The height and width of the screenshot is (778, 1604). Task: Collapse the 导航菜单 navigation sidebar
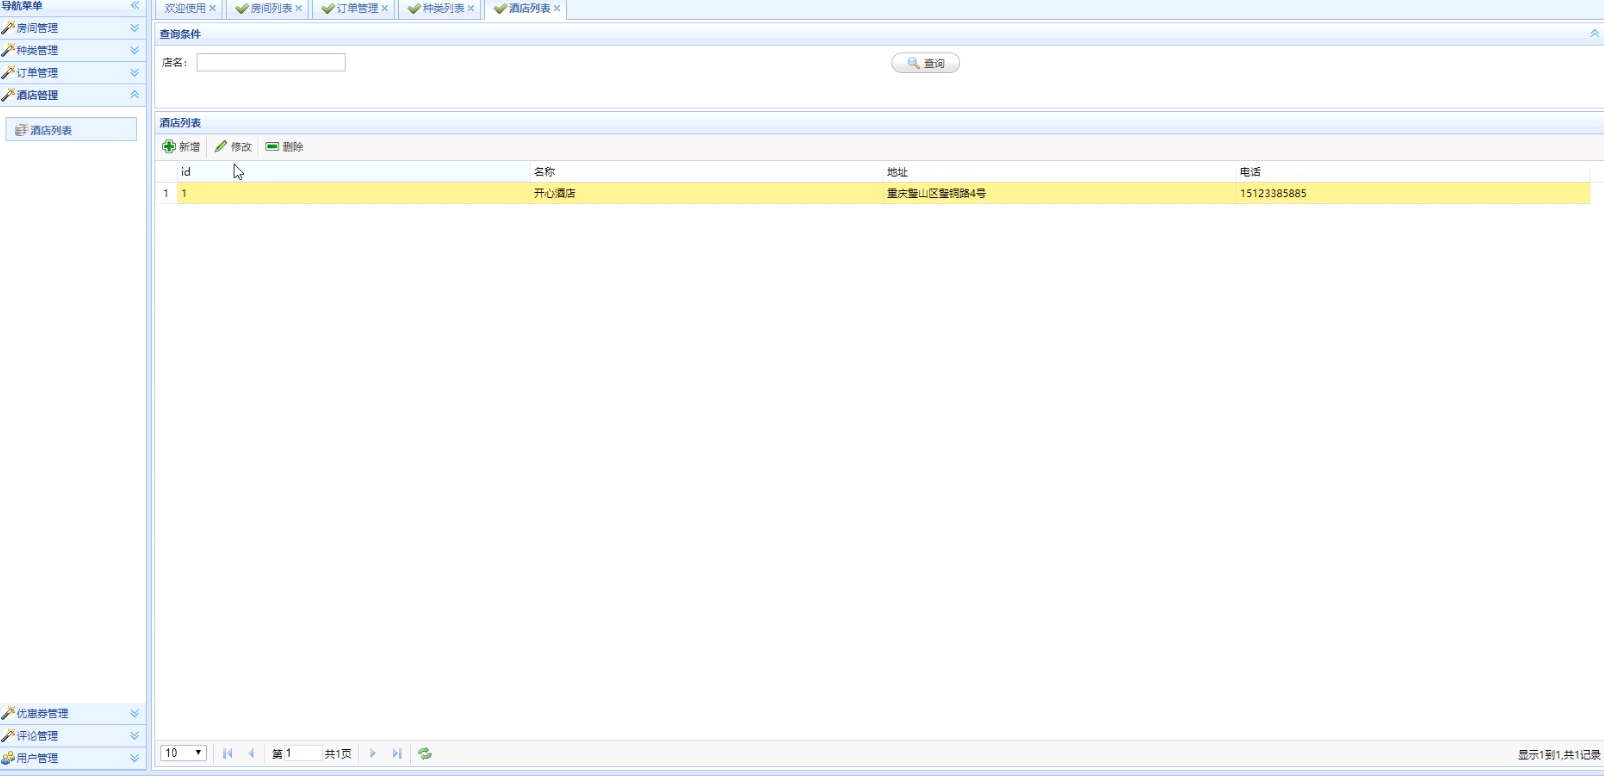click(134, 6)
